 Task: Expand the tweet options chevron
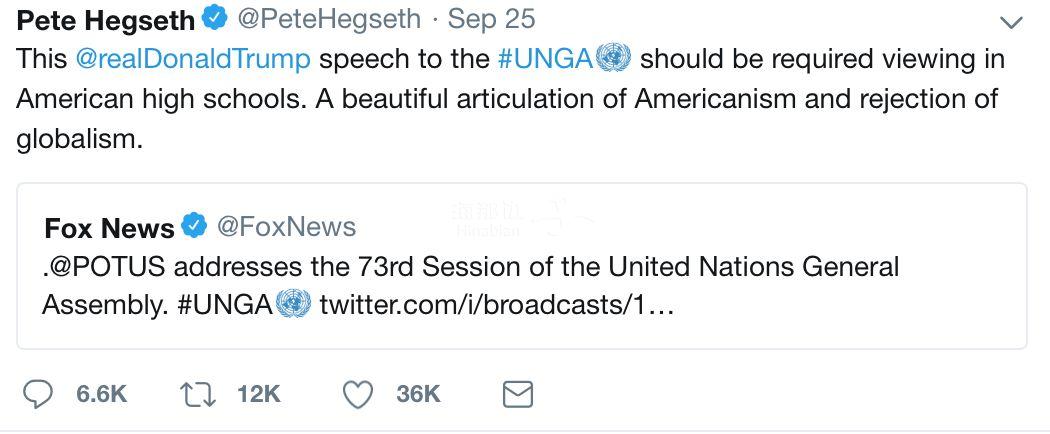click(x=1011, y=23)
